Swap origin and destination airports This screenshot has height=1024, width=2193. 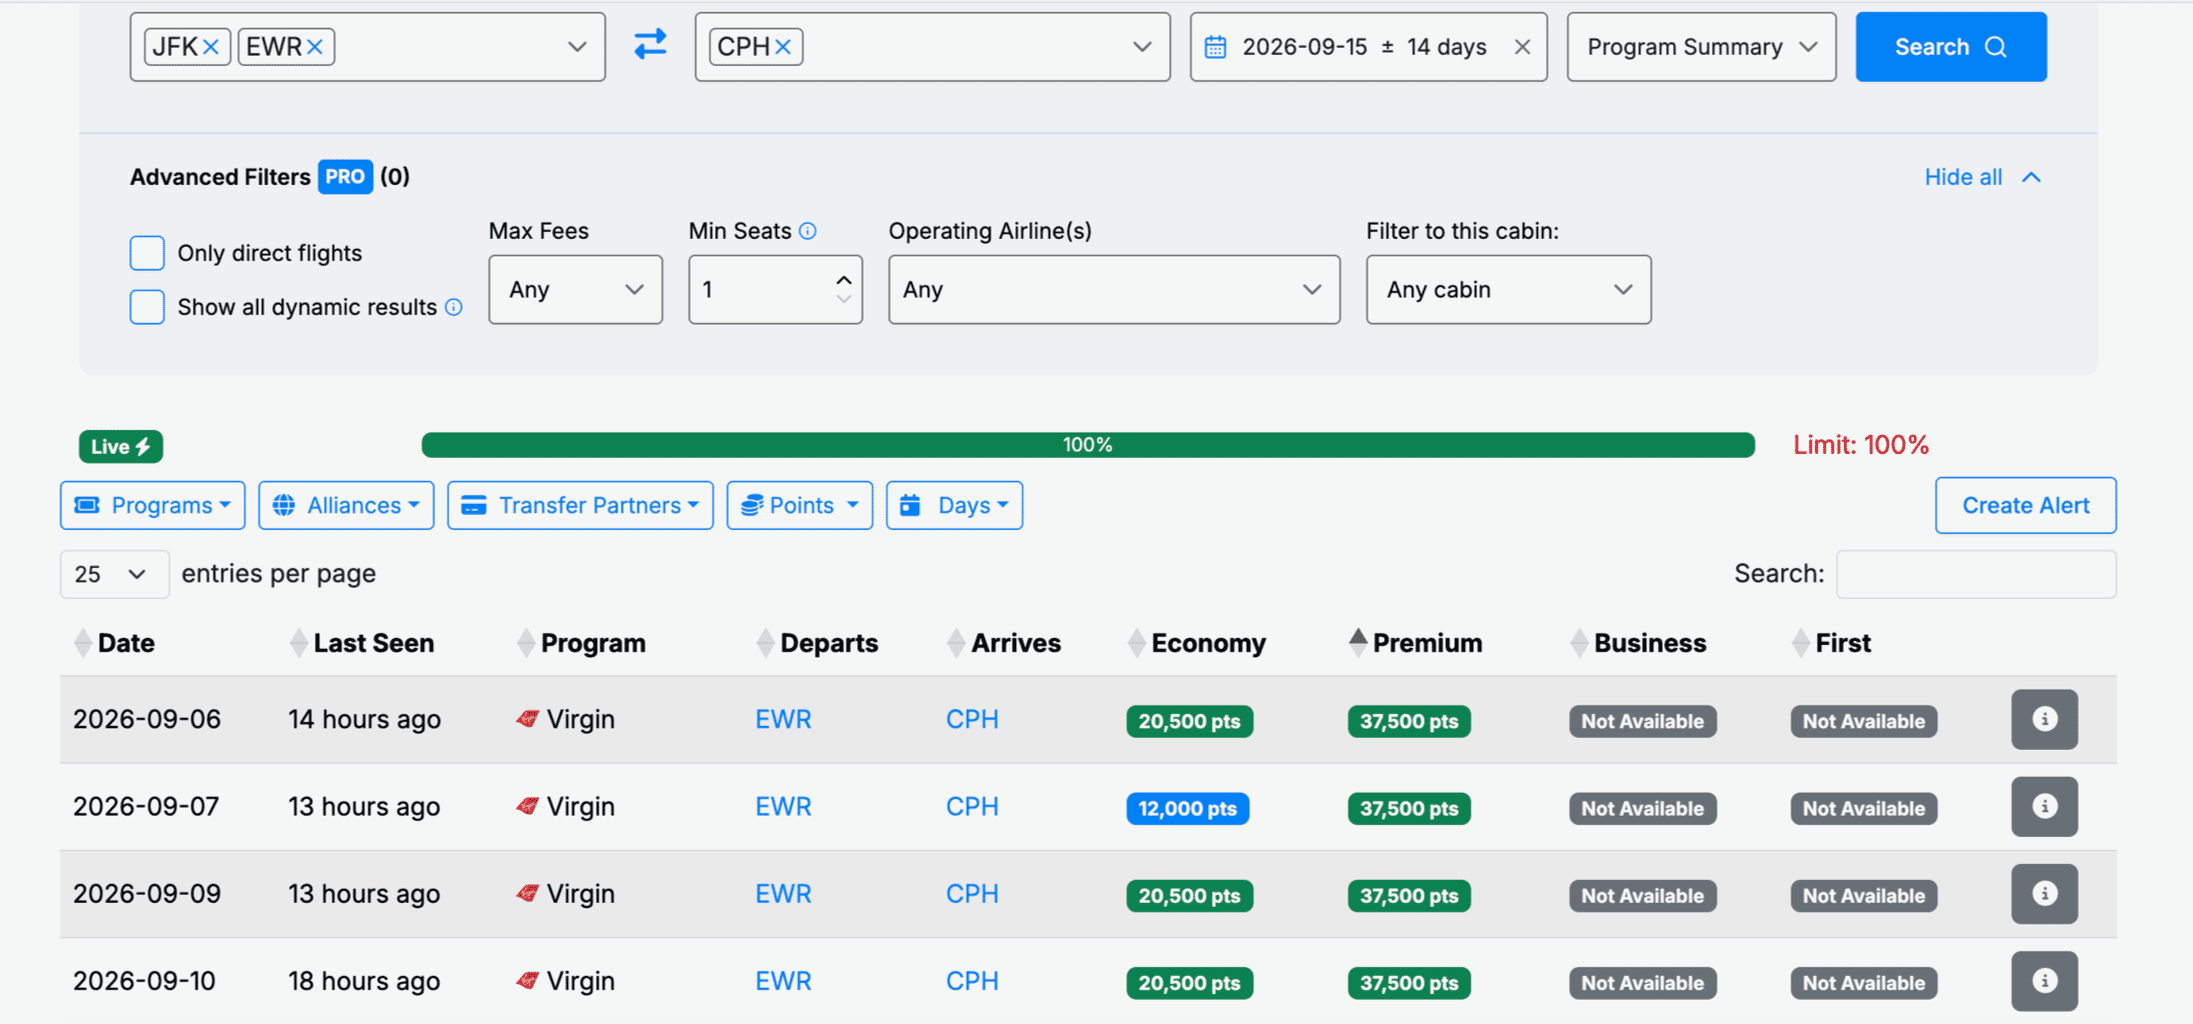pyautogui.click(x=650, y=45)
